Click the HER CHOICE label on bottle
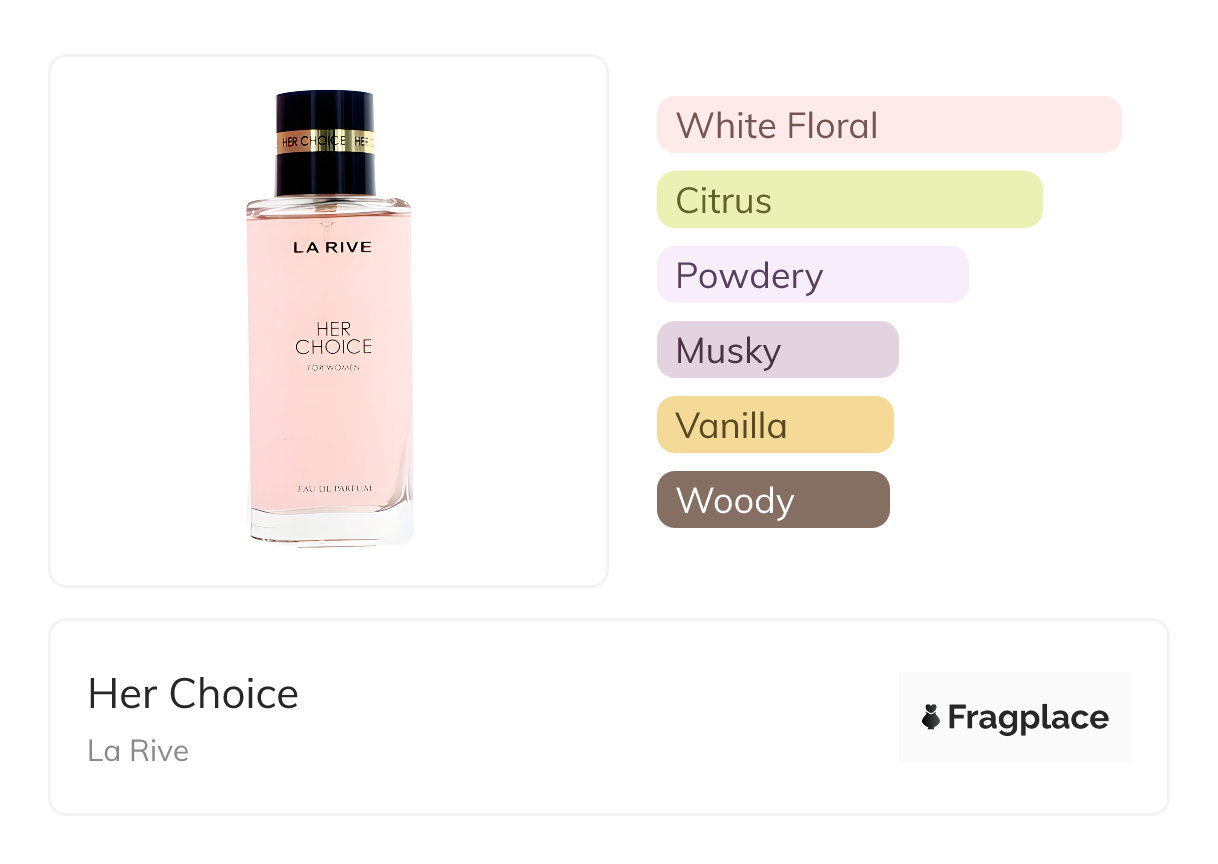This screenshot has width=1218, height=864. click(333, 339)
